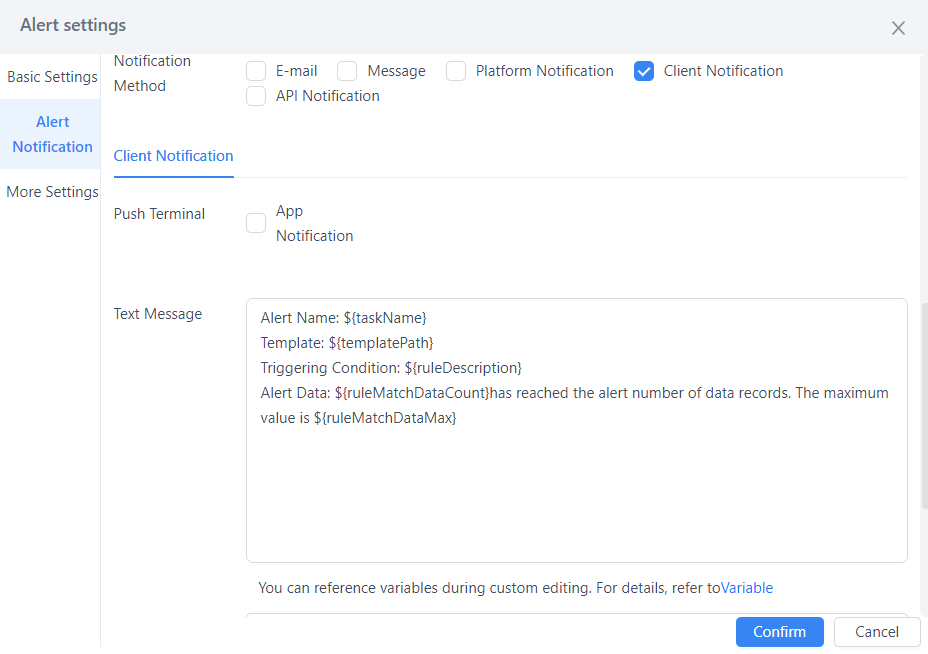Open the More Settings tab

[52, 191]
